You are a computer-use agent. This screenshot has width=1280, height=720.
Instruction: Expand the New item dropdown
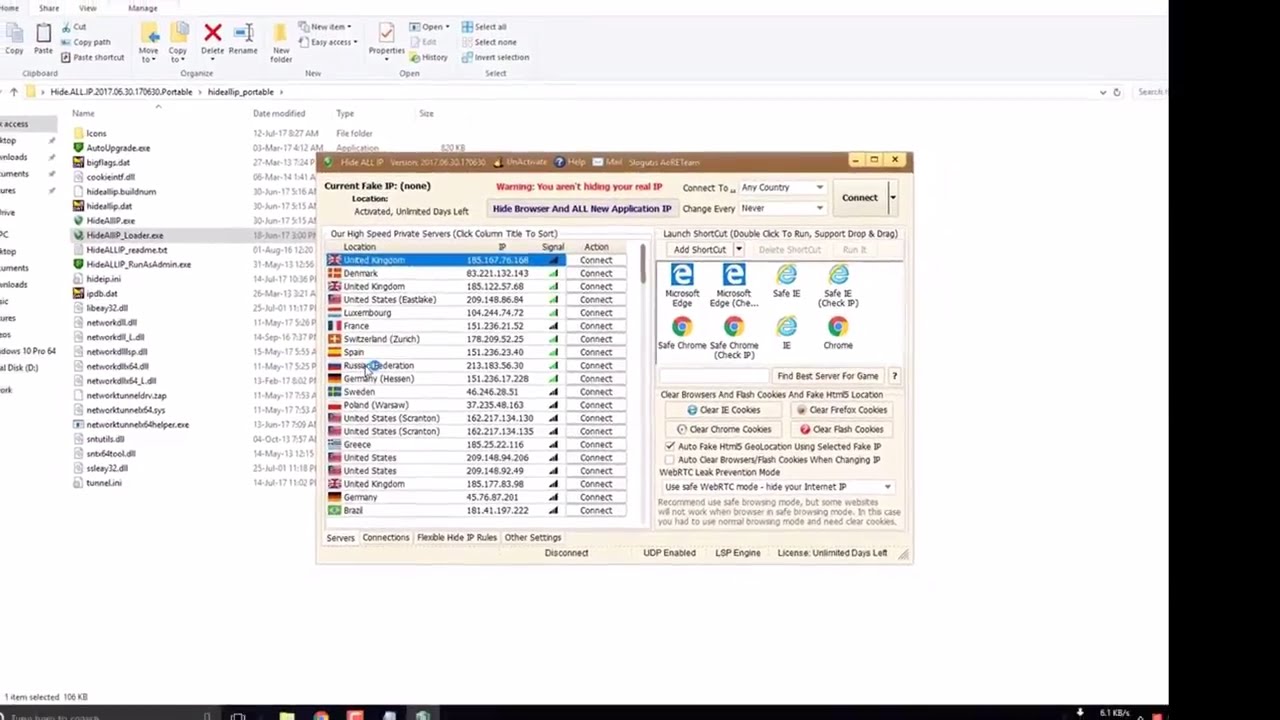point(324,27)
